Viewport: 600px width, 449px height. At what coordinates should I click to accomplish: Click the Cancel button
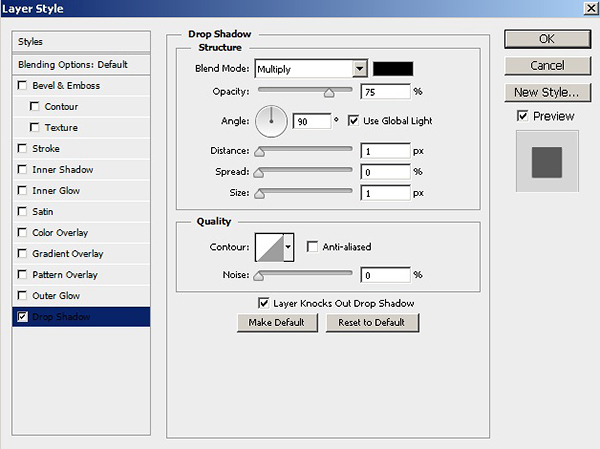(x=548, y=65)
